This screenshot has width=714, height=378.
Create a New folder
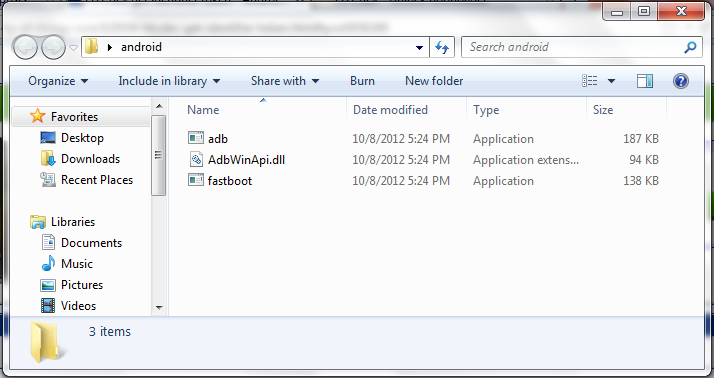pyautogui.click(x=434, y=81)
